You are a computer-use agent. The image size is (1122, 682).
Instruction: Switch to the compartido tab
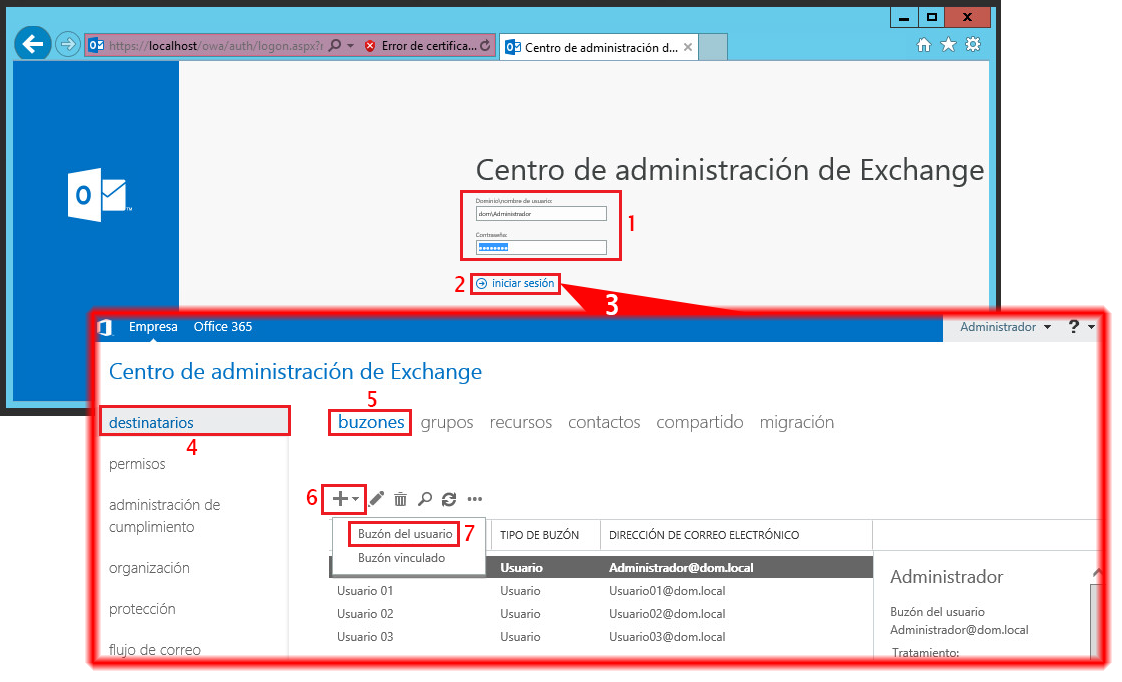(x=700, y=422)
